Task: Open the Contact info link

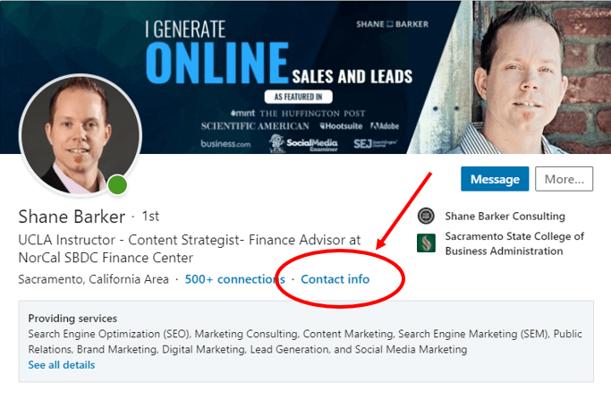Action: [335, 279]
